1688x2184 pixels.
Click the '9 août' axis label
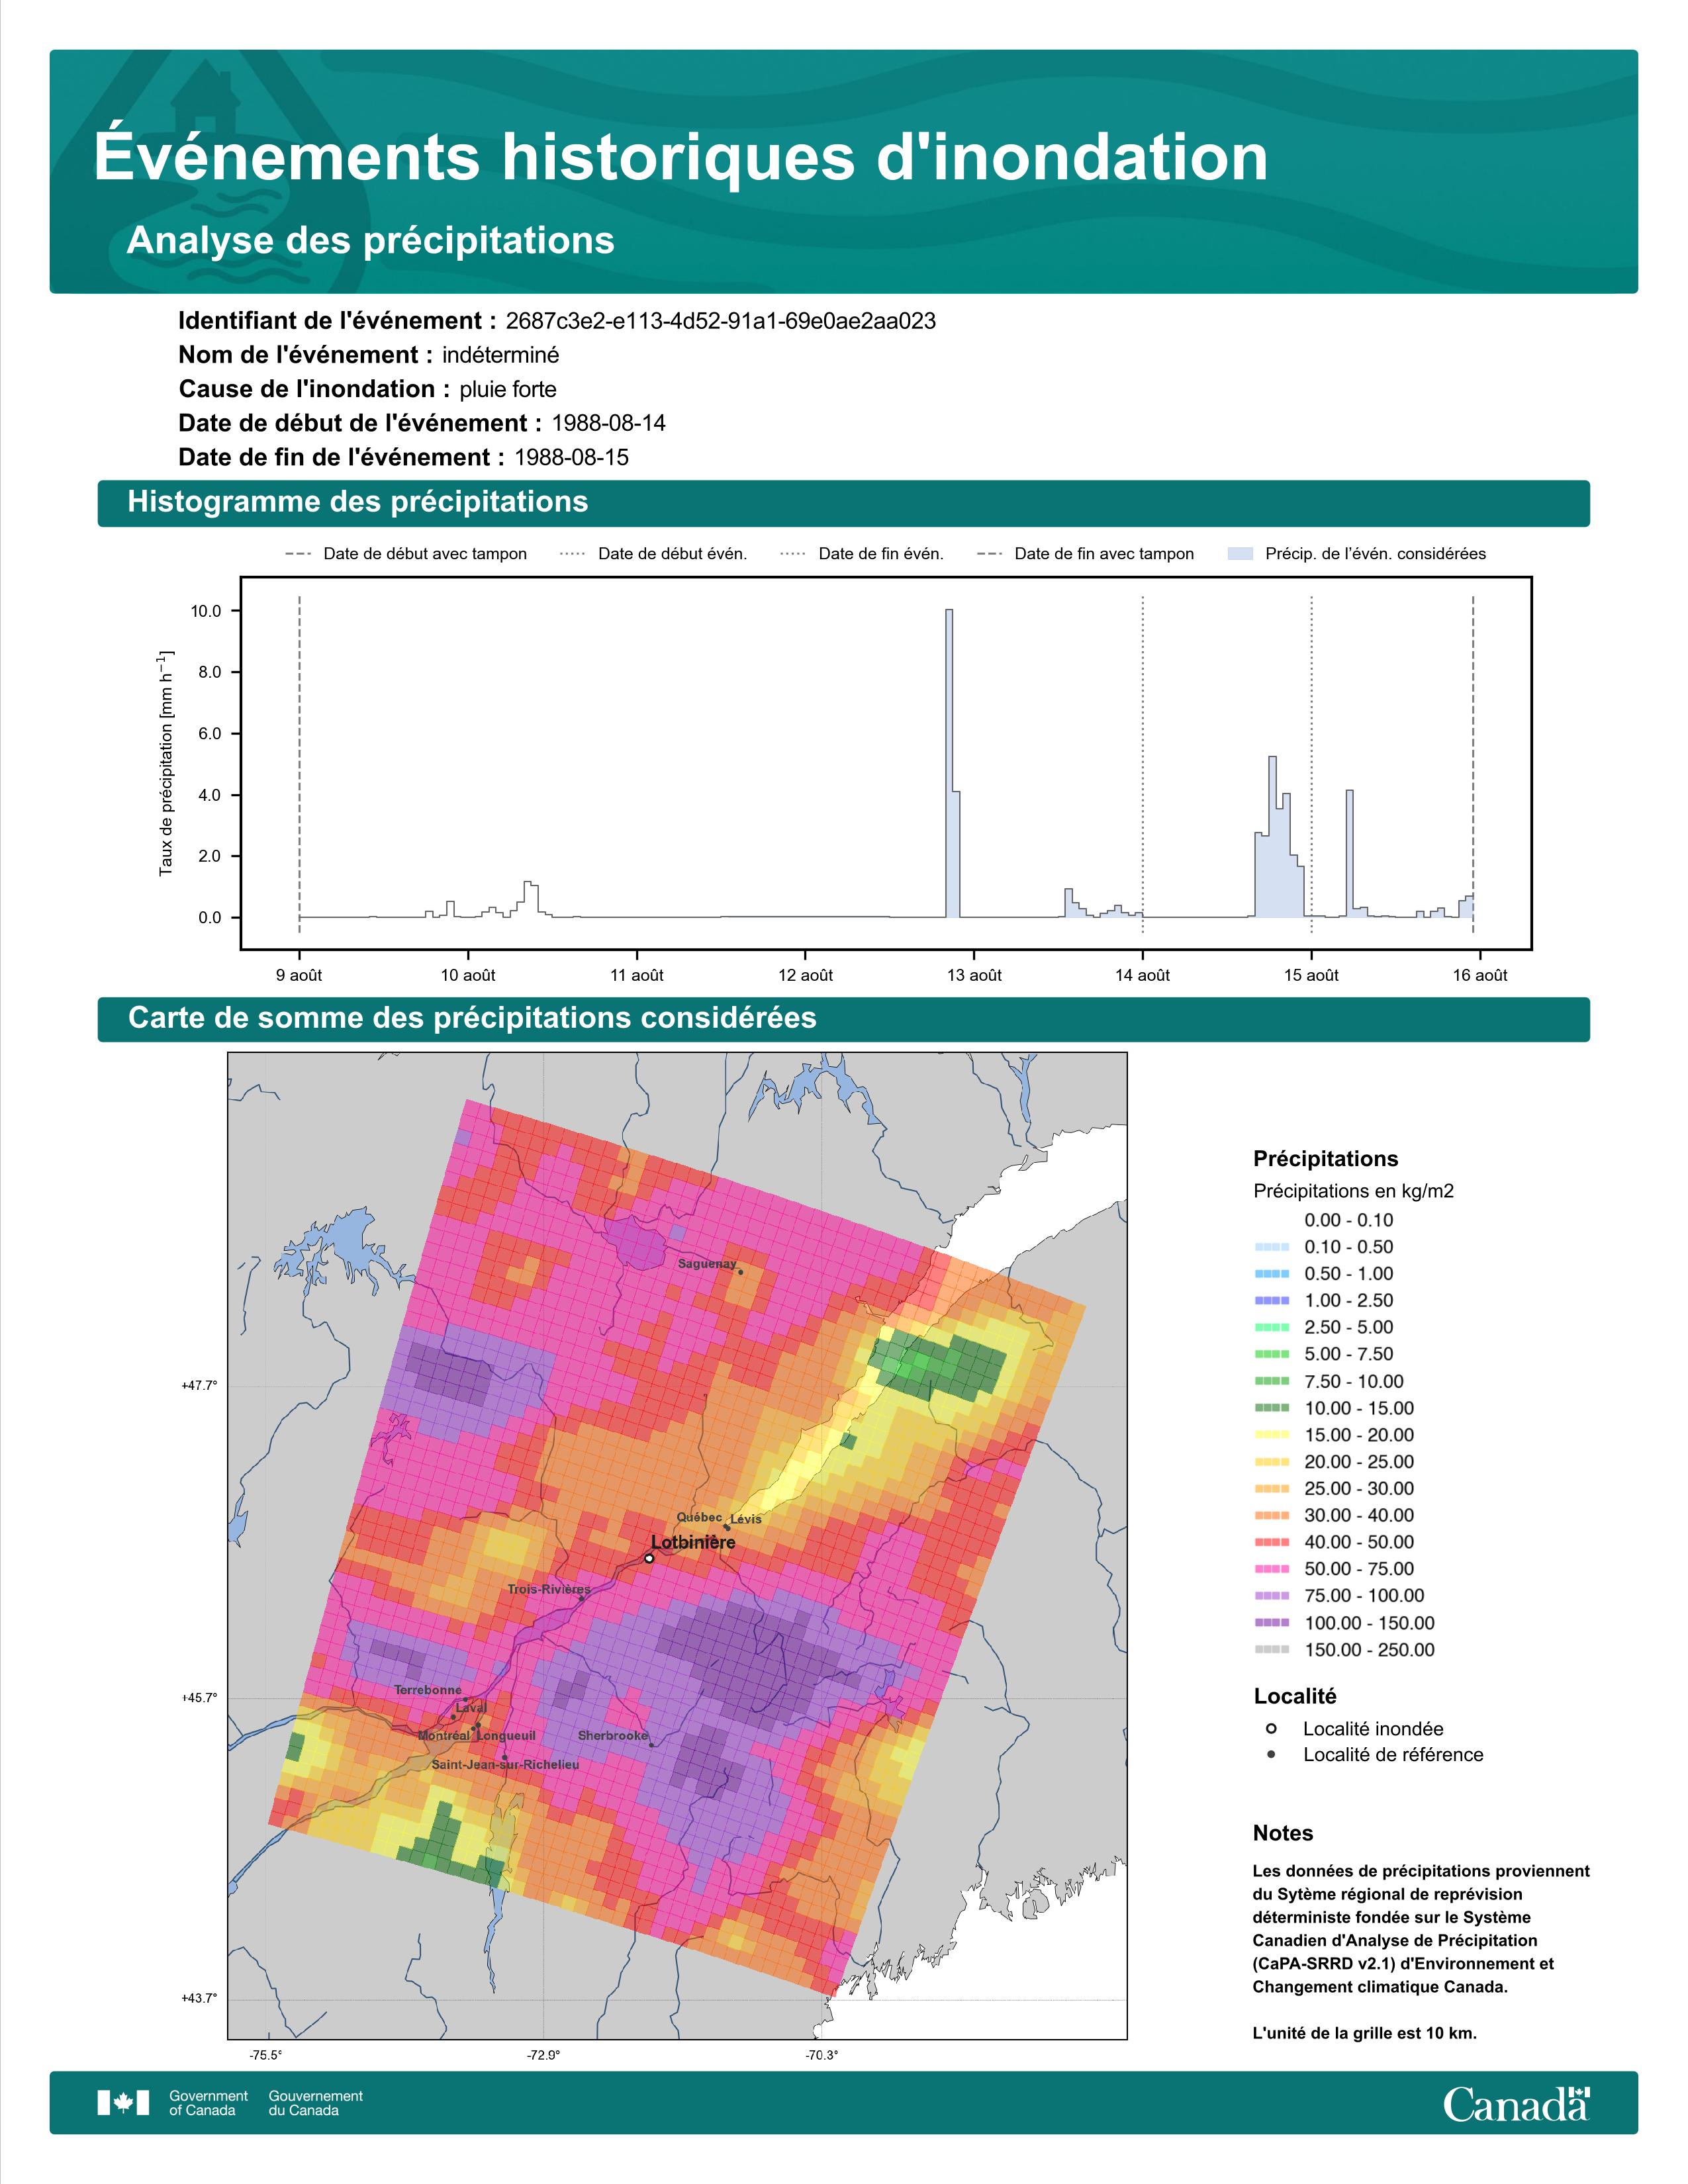(x=299, y=975)
